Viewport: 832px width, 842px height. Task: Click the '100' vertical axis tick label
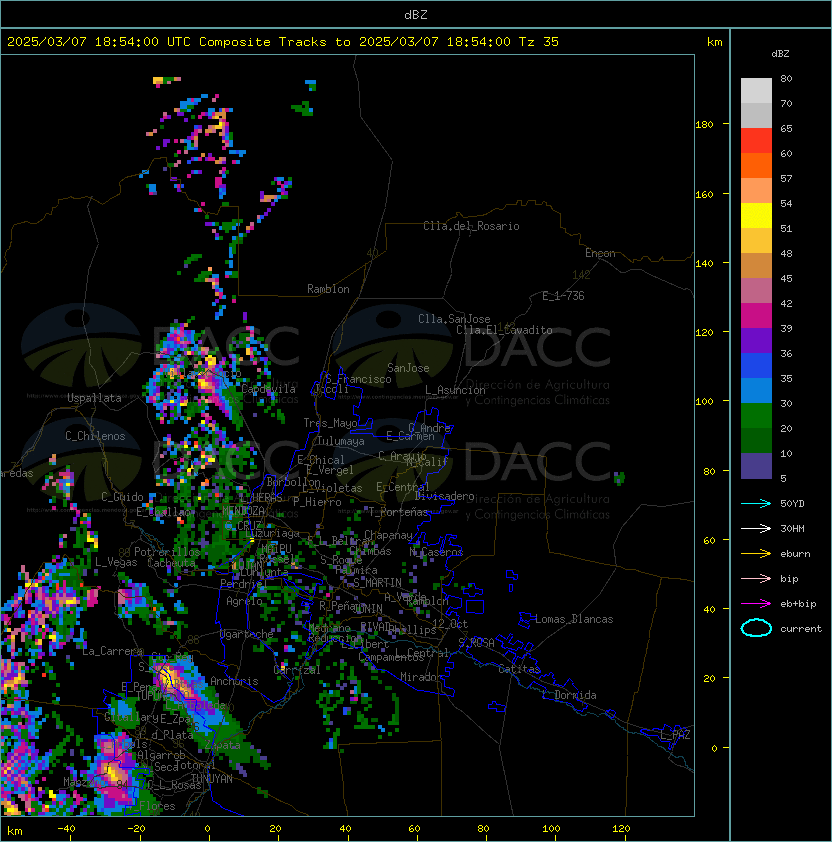704,401
